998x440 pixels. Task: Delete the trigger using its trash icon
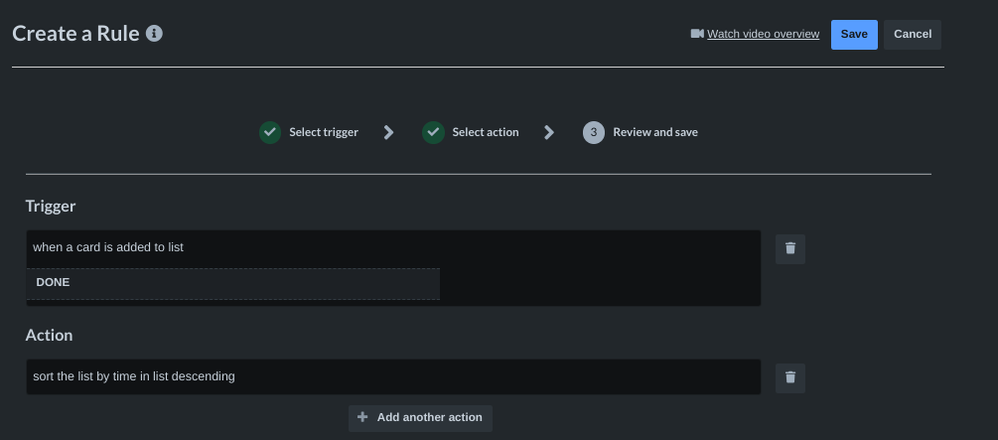(x=790, y=248)
